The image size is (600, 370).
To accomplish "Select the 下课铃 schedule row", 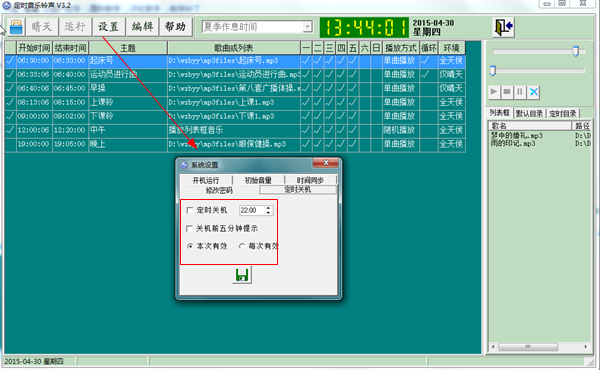I will (235, 116).
